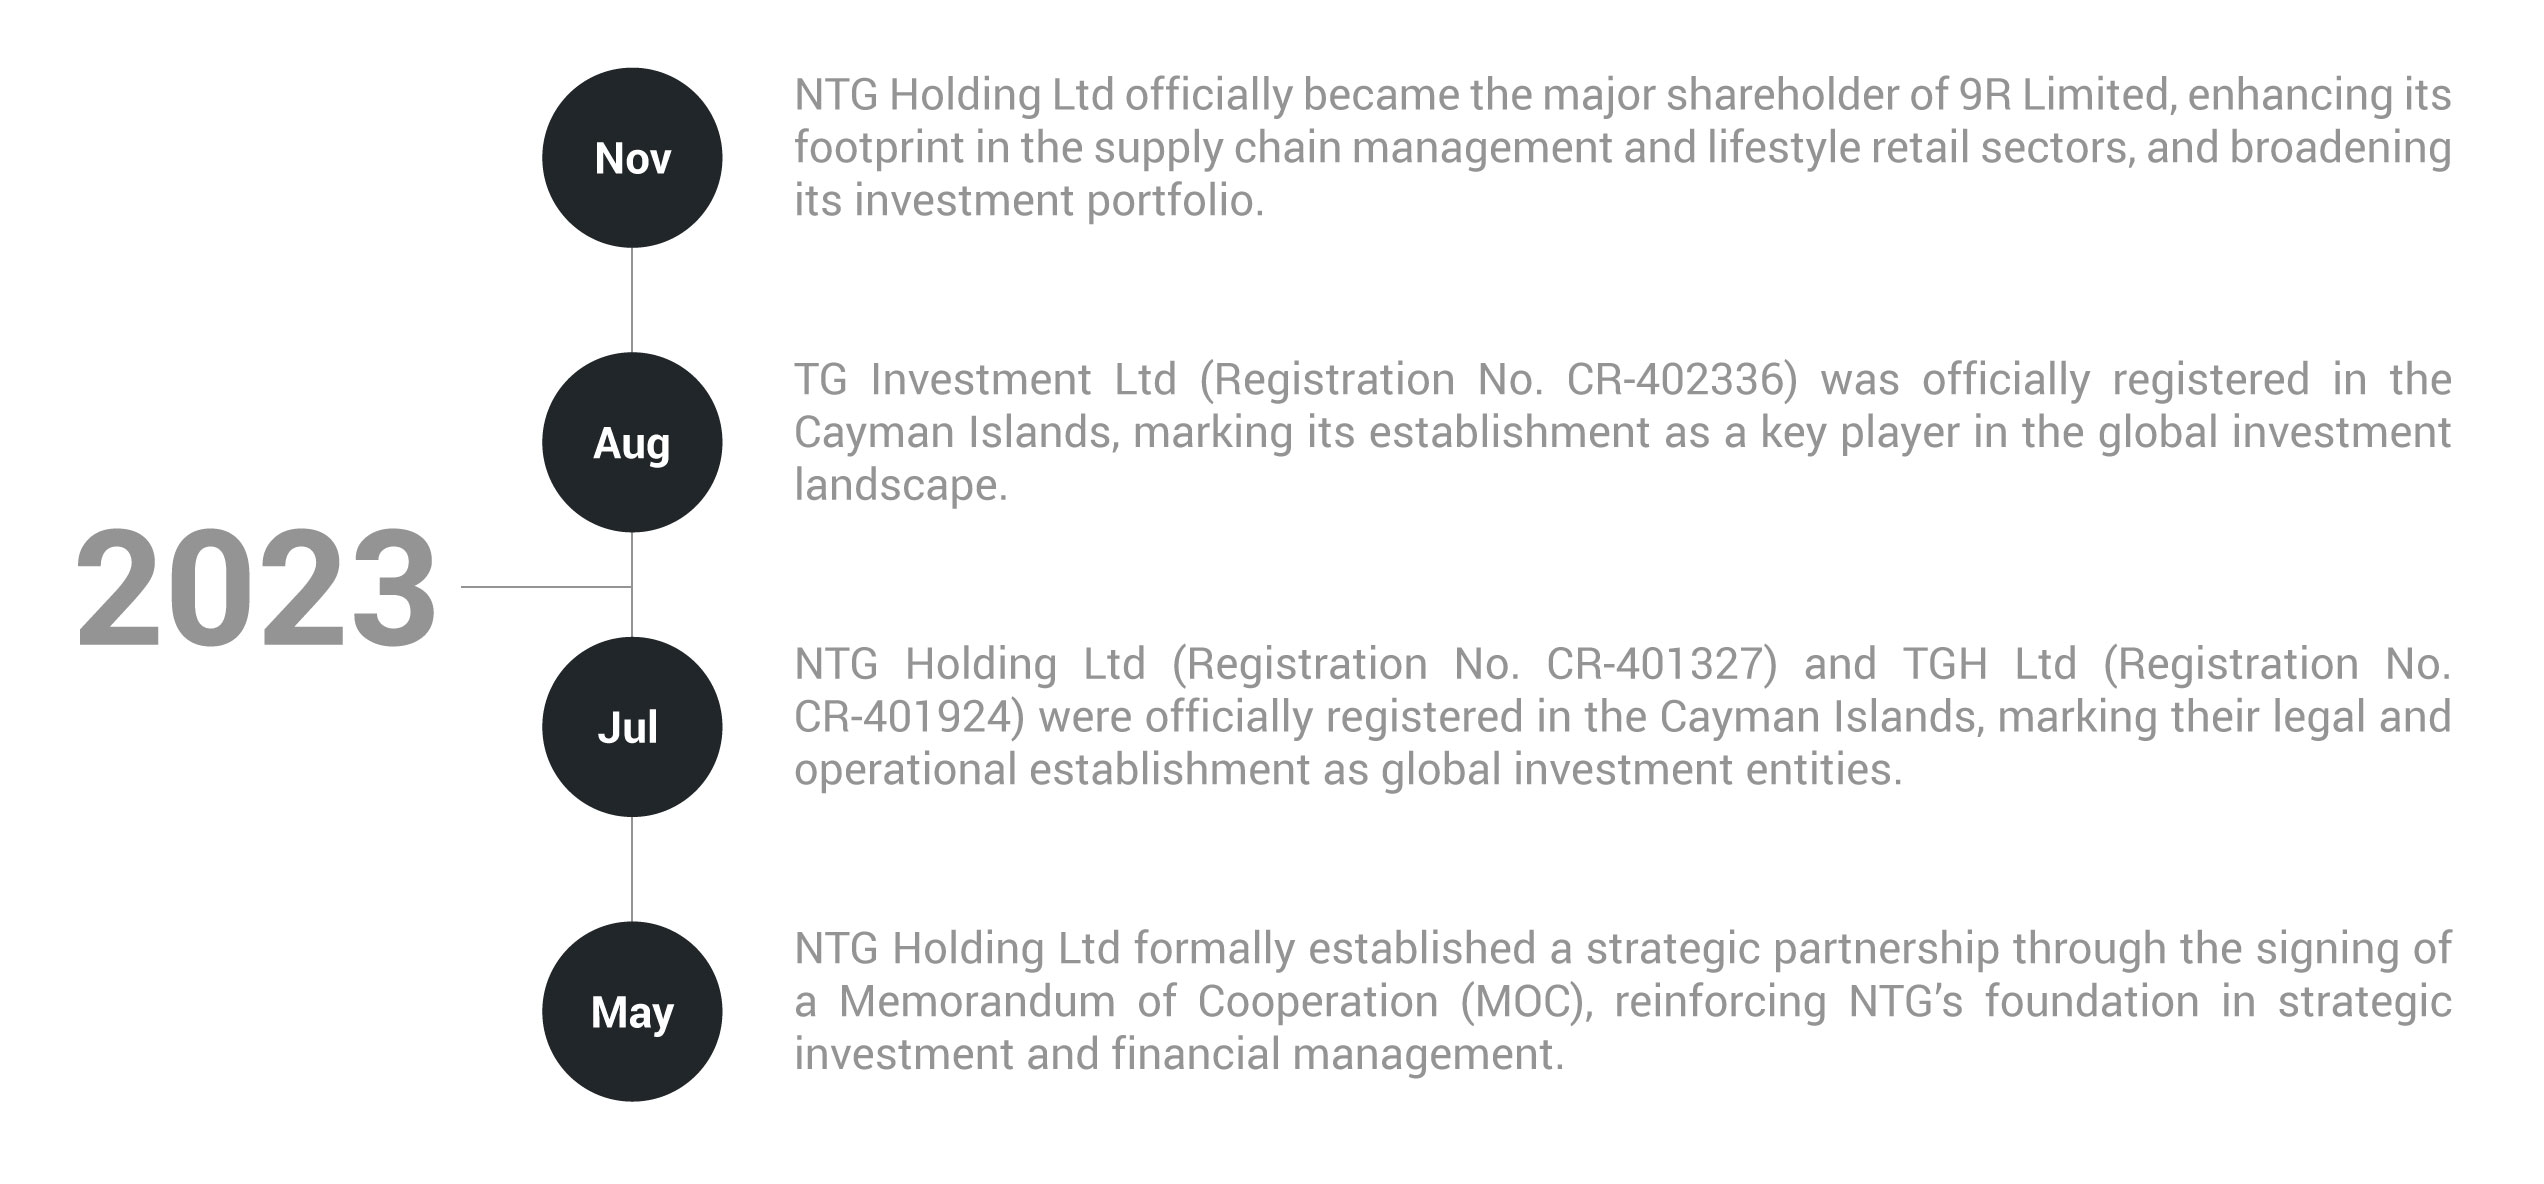Click the Nov timeline circle
This screenshot has width=2544, height=1184.
point(632,158)
